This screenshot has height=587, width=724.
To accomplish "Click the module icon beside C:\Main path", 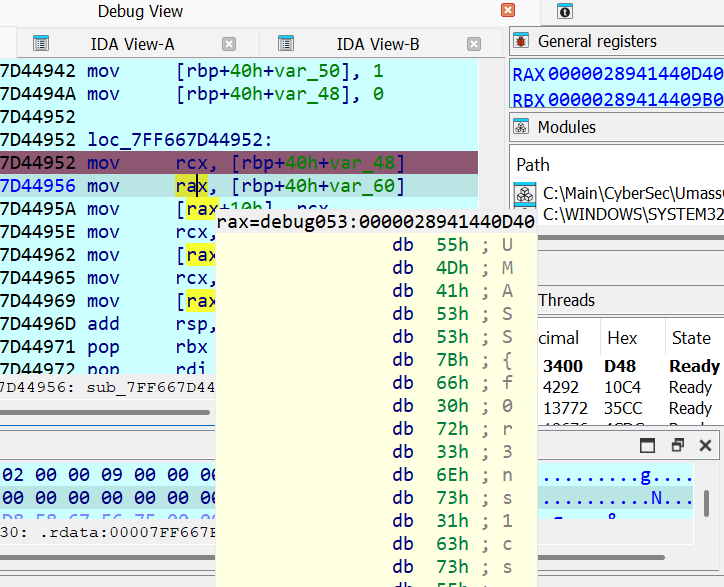I will click(x=525, y=194).
